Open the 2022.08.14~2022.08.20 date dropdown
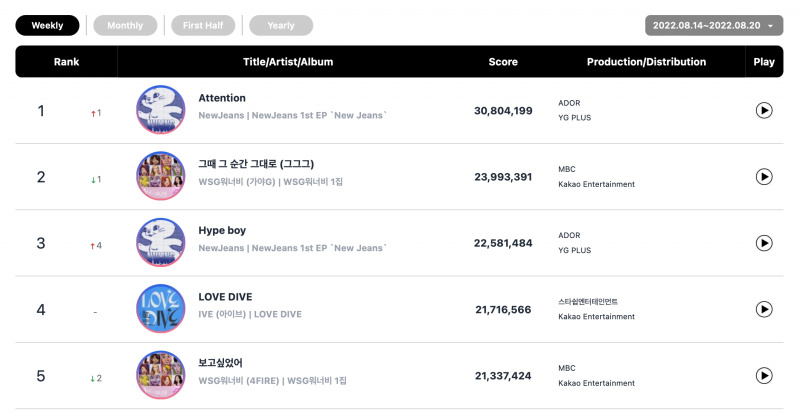Image resolution: width=800 pixels, height=414 pixels. click(714, 26)
